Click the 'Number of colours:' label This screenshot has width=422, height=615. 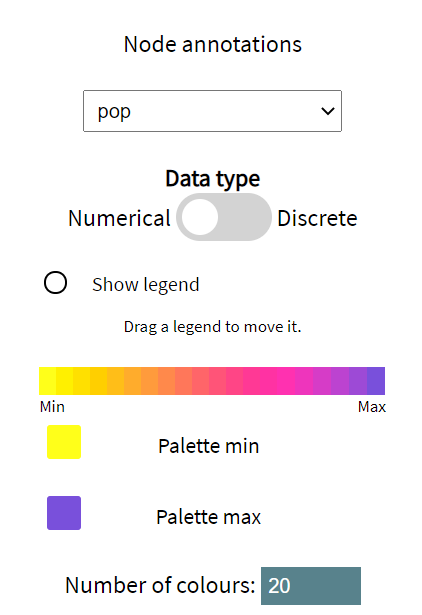point(160,585)
